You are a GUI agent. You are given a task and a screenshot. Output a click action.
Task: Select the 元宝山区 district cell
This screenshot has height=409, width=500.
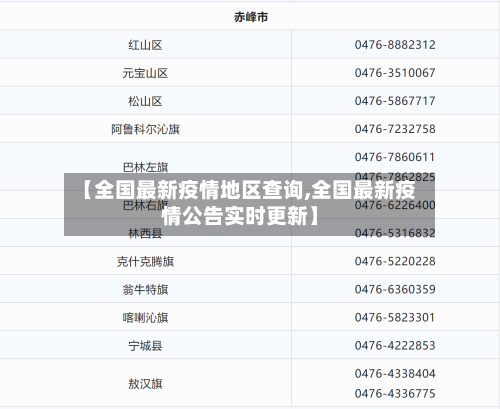pos(145,73)
